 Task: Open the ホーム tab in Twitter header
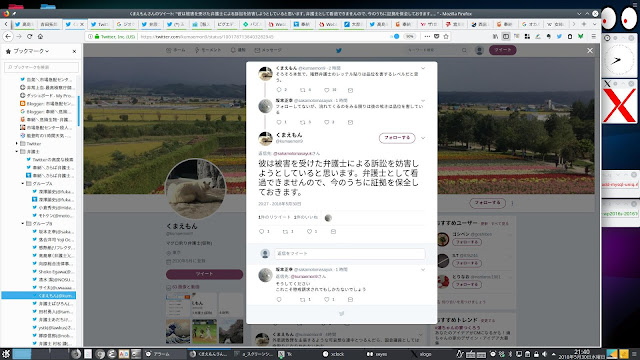click(x=176, y=50)
